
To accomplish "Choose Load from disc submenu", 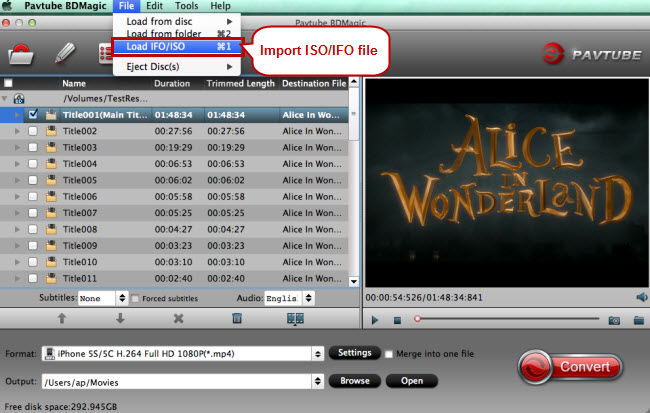I will pos(177,21).
